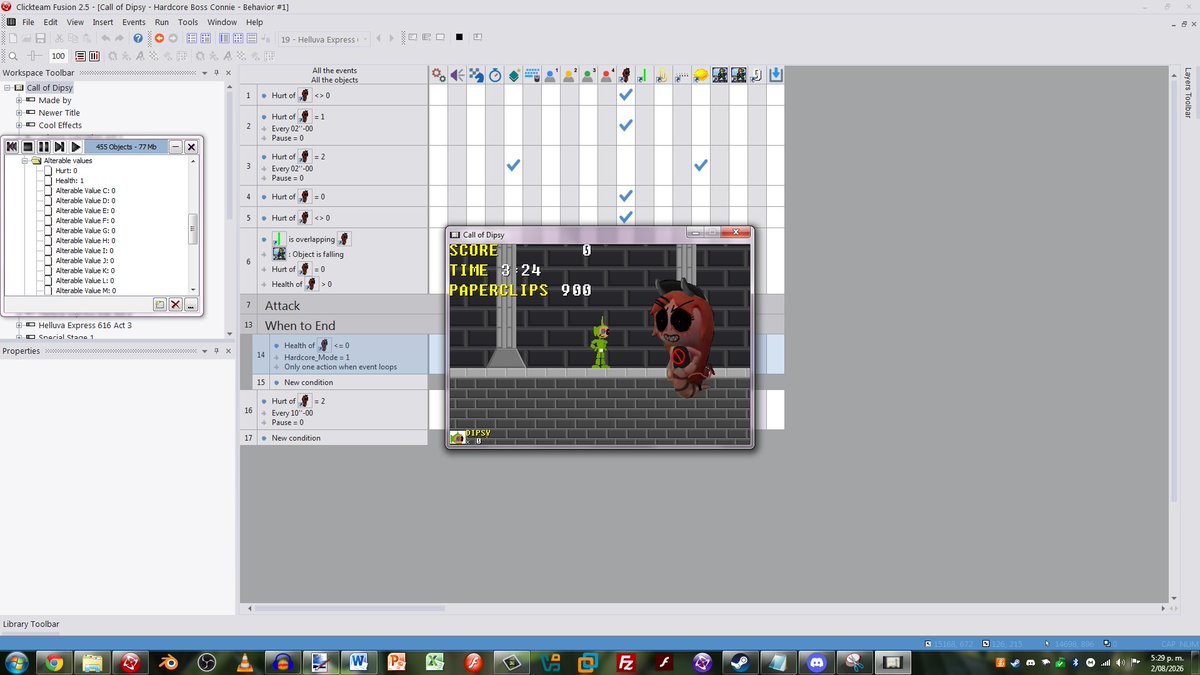Click the Player 1 column icon
The height and width of the screenshot is (675, 1200).
tap(550, 75)
